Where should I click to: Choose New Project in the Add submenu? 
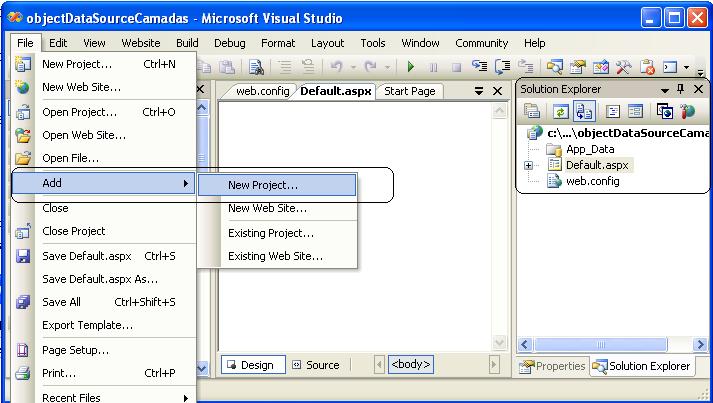pos(277,185)
